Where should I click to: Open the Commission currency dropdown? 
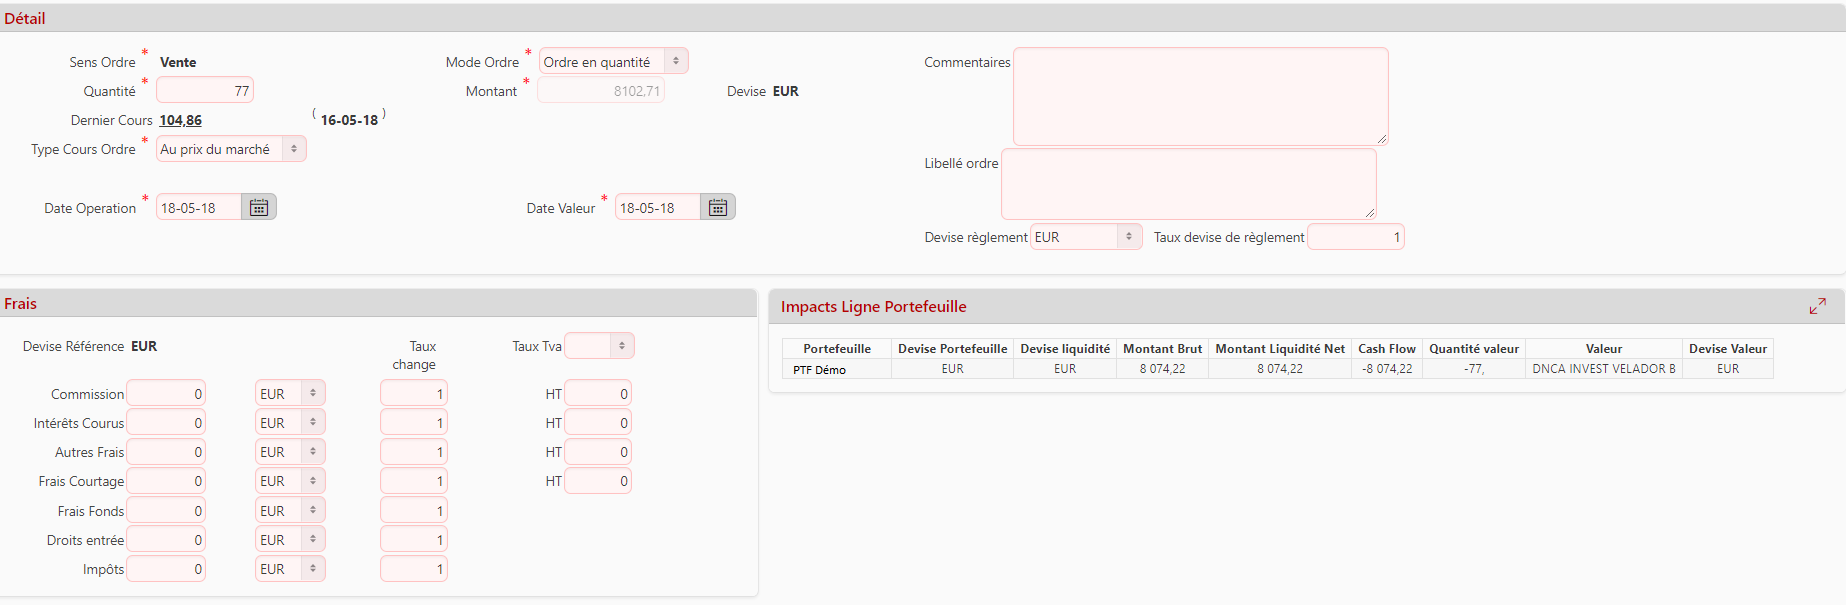(x=290, y=394)
